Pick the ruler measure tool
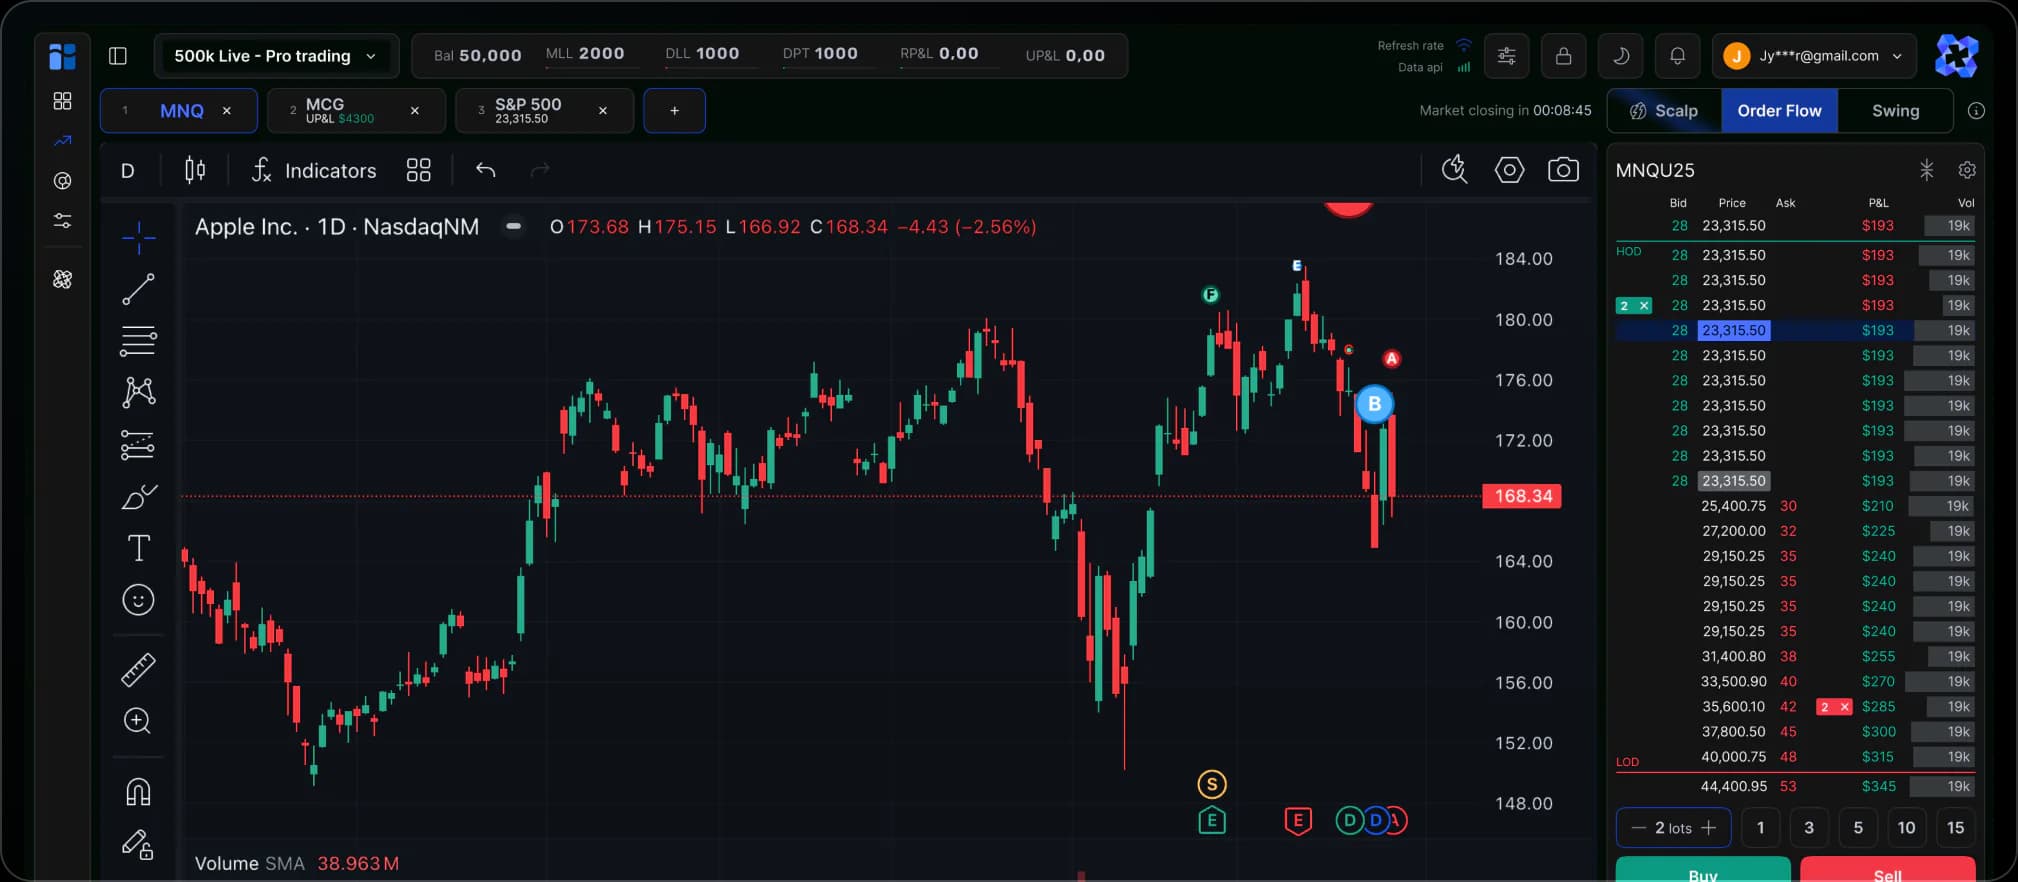The height and width of the screenshot is (882, 2018). click(x=138, y=669)
